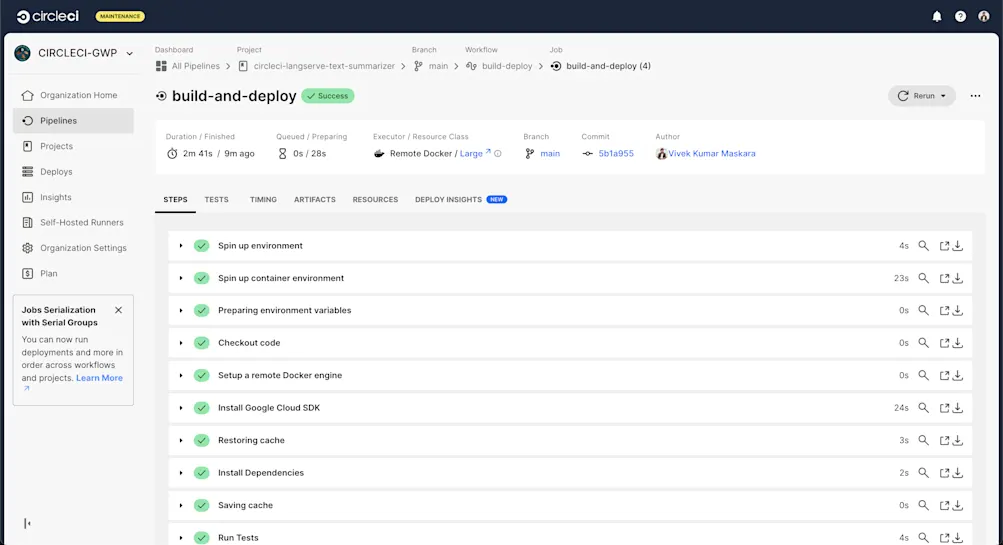
Task: Open Plan in the sidebar
Action: (73, 274)
